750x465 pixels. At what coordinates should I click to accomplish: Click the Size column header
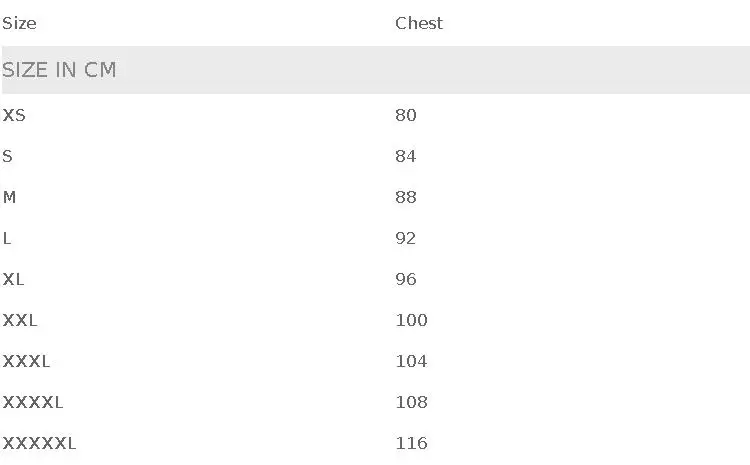19,23
